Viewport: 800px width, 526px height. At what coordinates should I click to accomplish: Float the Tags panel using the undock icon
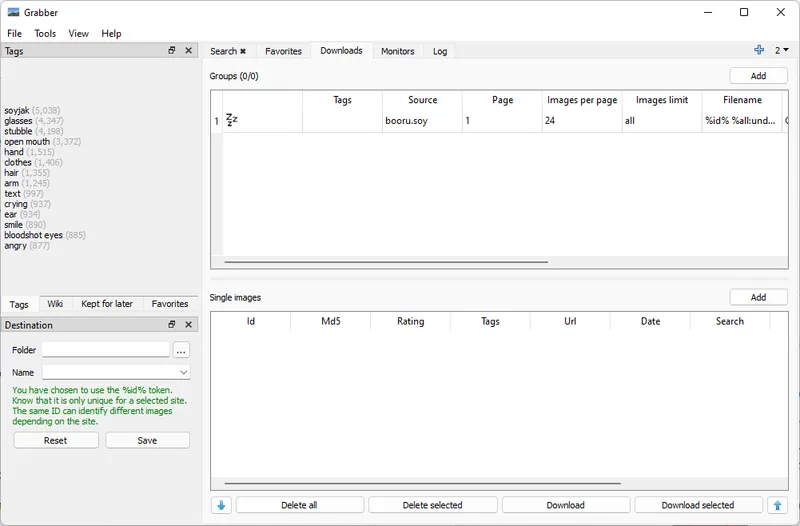[172, 50]
